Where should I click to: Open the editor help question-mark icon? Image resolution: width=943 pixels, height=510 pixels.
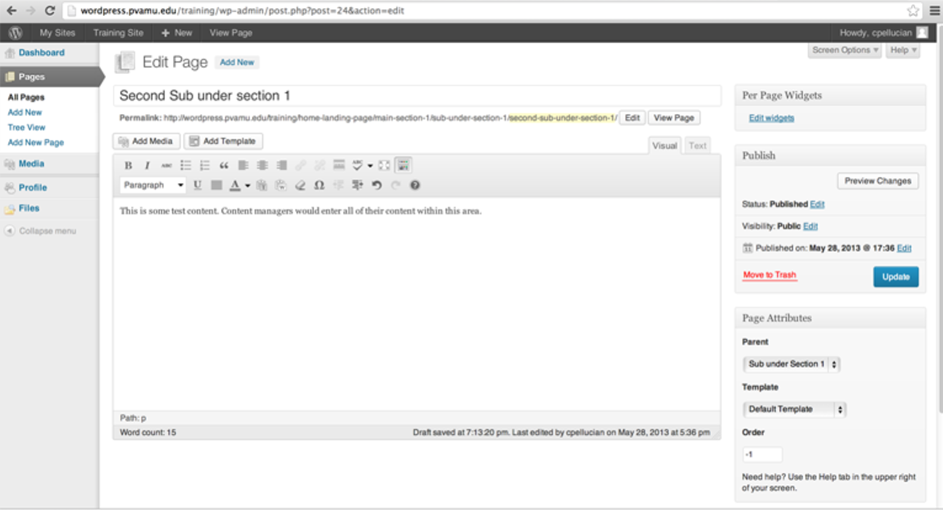point(415,185)
